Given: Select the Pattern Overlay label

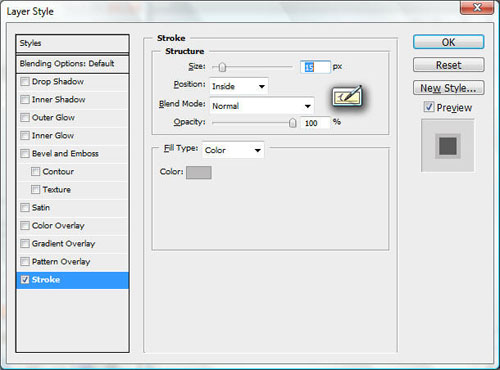Looking at the screenshot, I should pos(61,262).
